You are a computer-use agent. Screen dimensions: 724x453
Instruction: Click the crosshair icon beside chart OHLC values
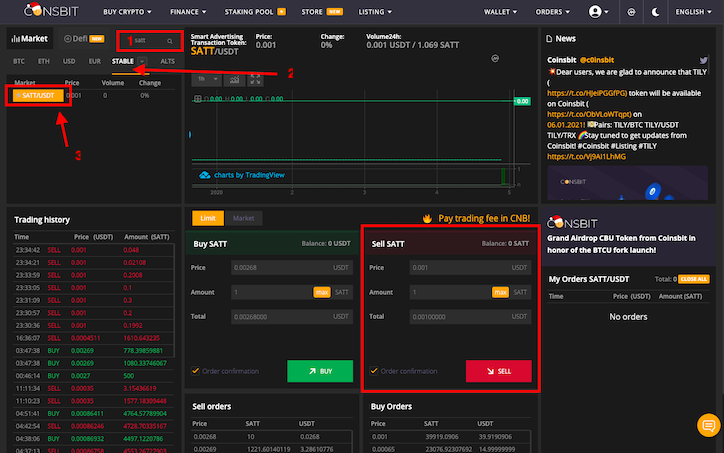198,99
